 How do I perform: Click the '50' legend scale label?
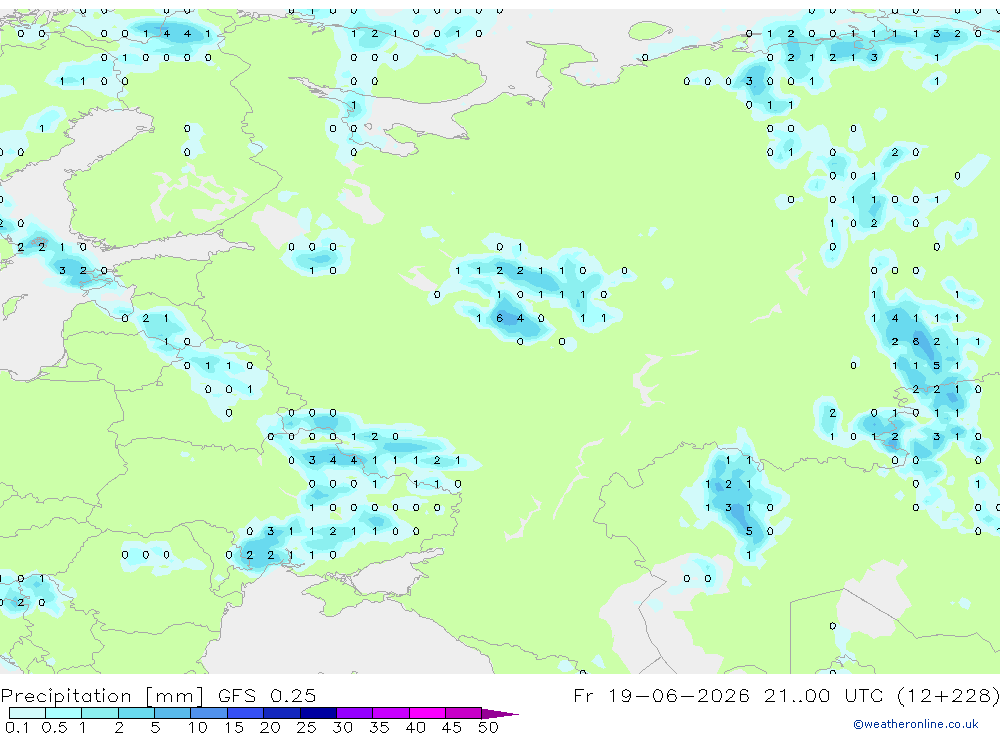488,727
